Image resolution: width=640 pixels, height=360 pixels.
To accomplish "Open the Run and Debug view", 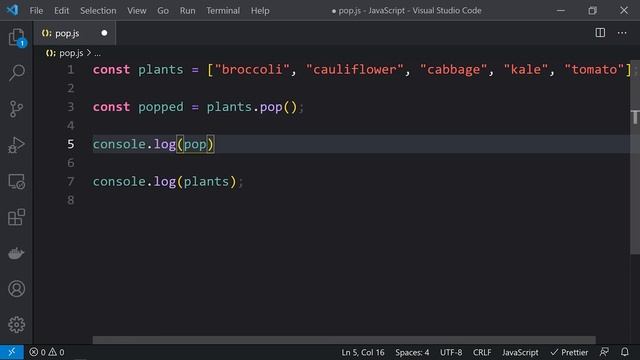I will (x=17, y=145).
